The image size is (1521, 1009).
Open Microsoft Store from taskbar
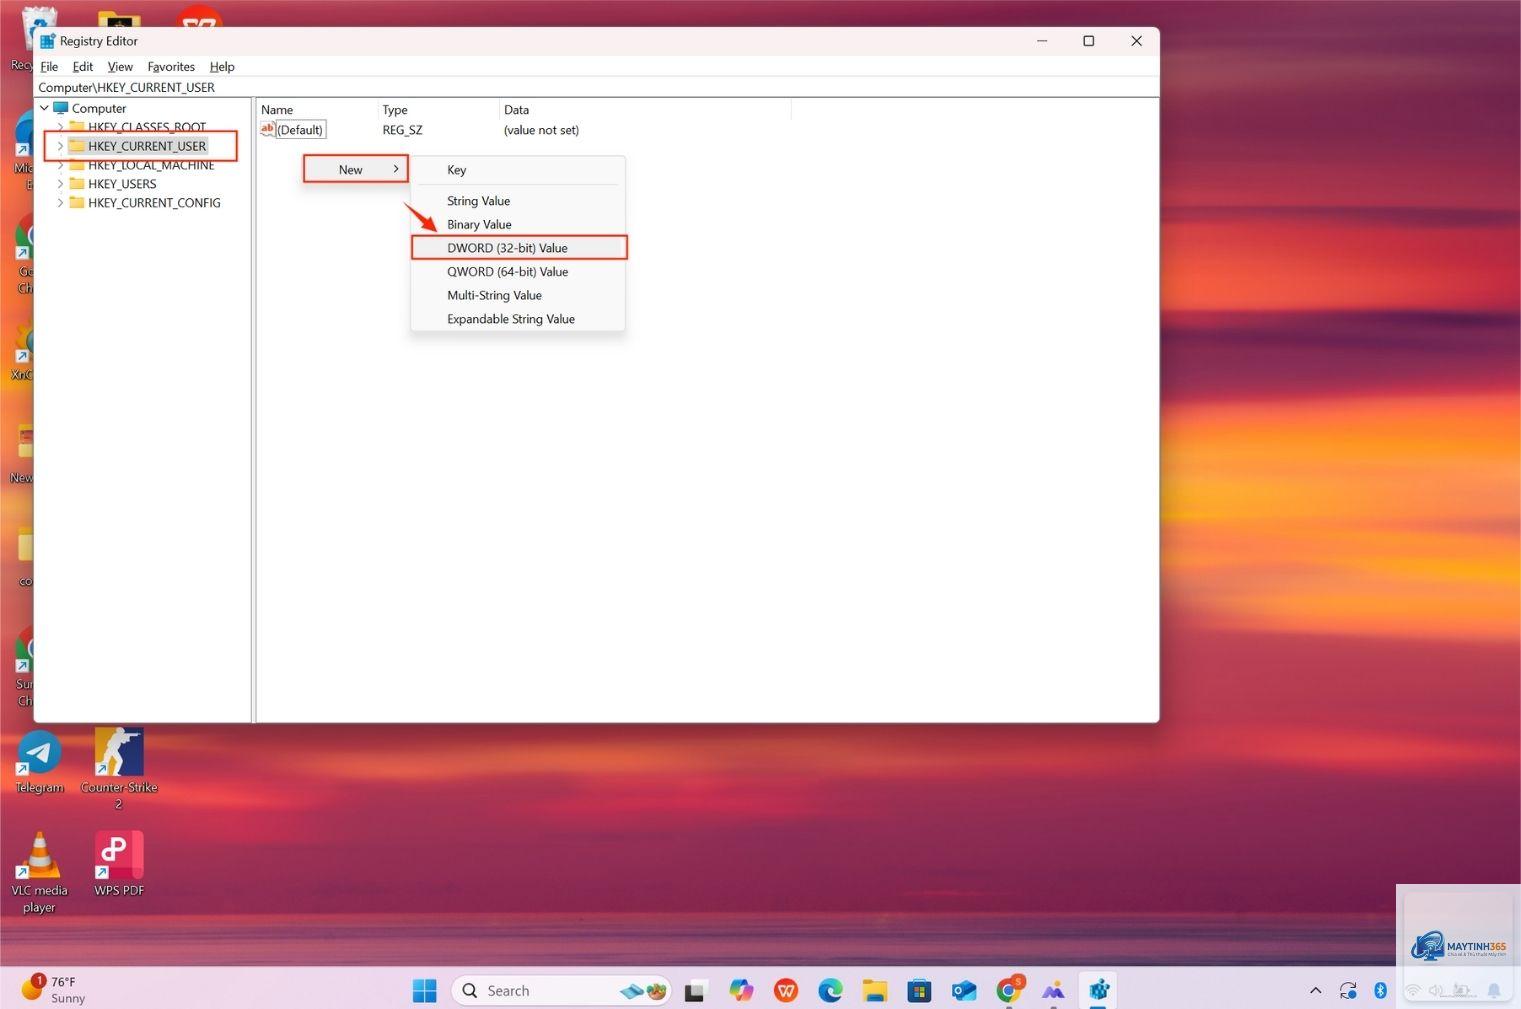click(x=919, y=991)
